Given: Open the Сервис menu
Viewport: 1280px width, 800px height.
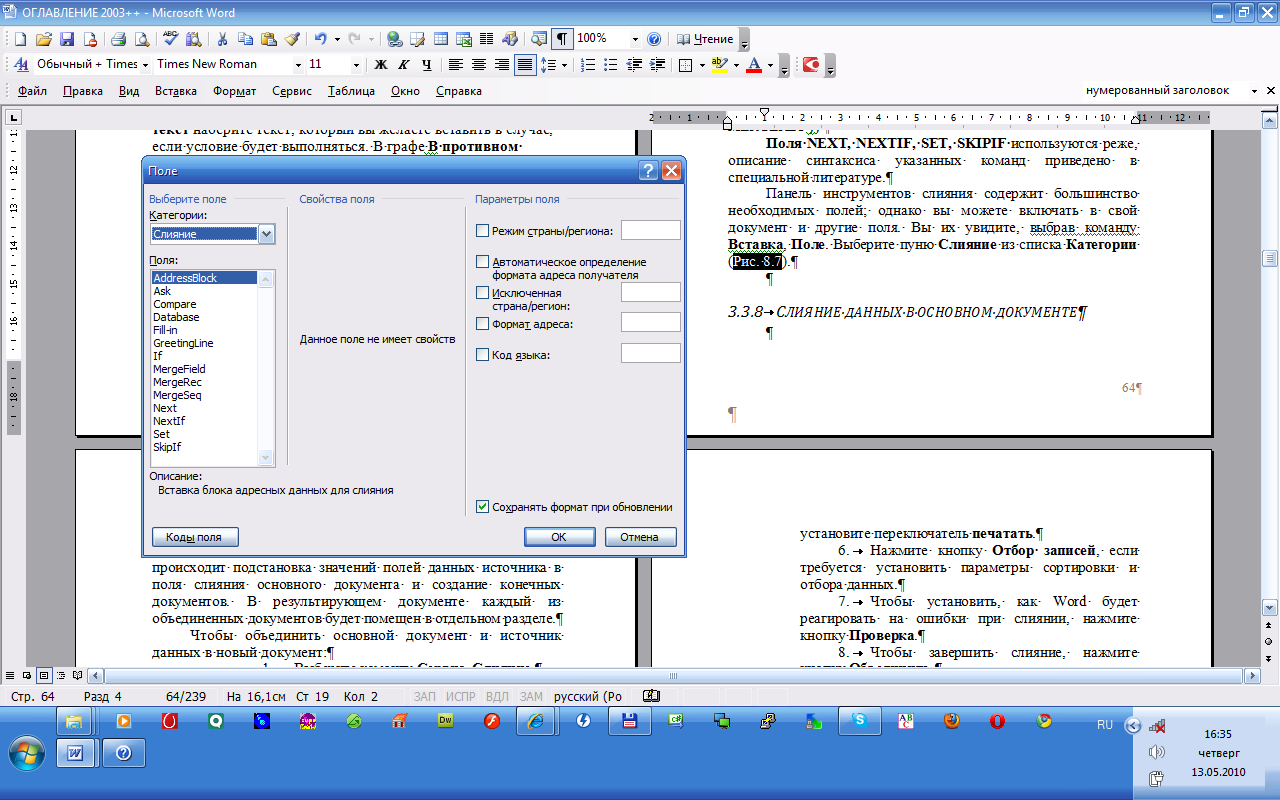Looking at the screenshot, I should tap(292, 91).
